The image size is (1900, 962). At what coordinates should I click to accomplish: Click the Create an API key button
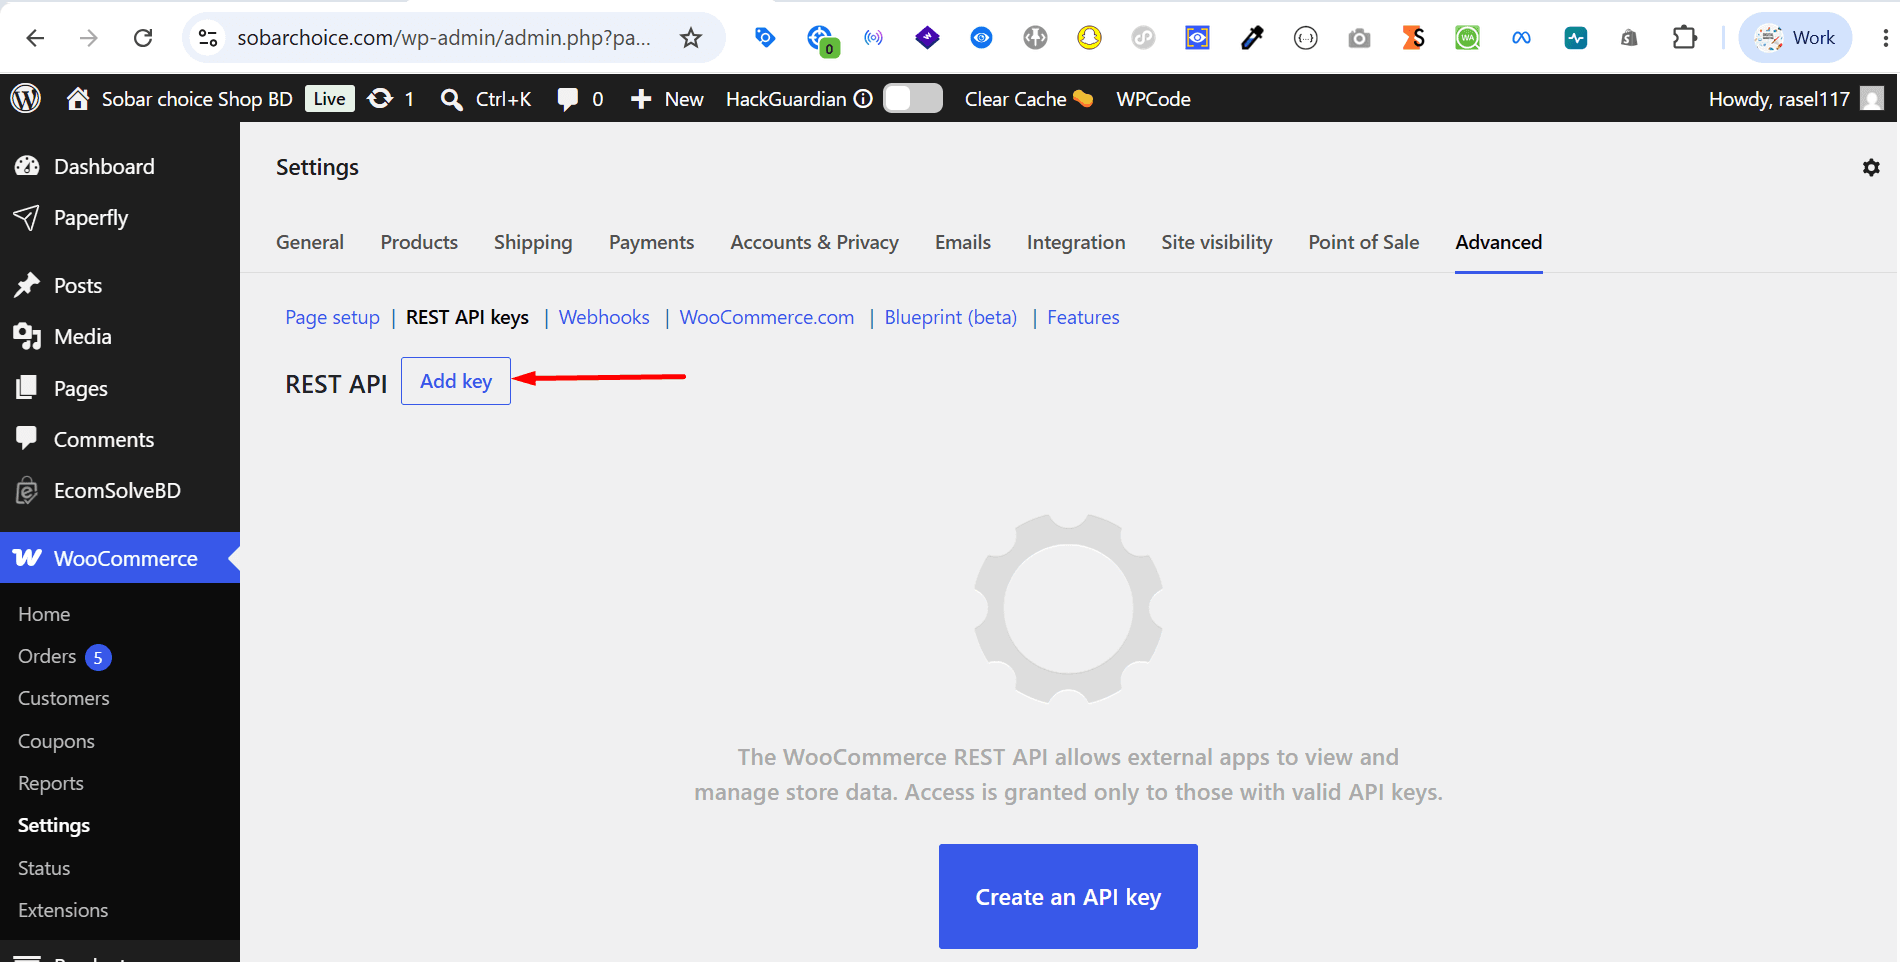tap(1068, 897)
